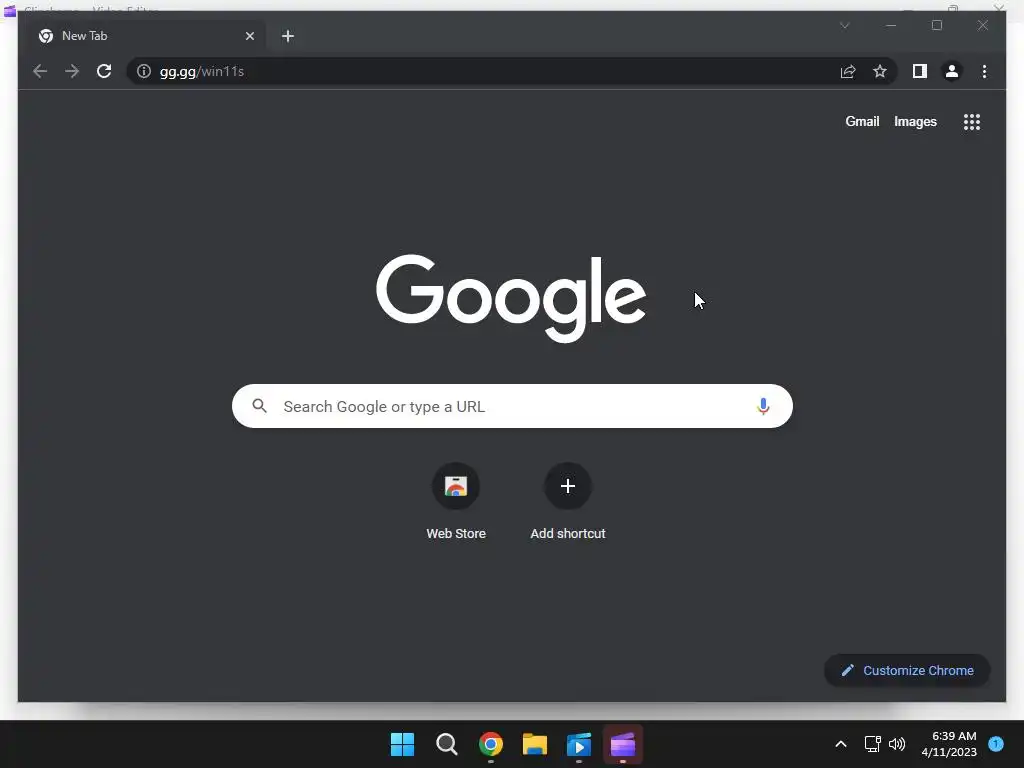Open the Windows Start menu
Viewport: 1024px width, 768px height.
(x=402, y=744)
